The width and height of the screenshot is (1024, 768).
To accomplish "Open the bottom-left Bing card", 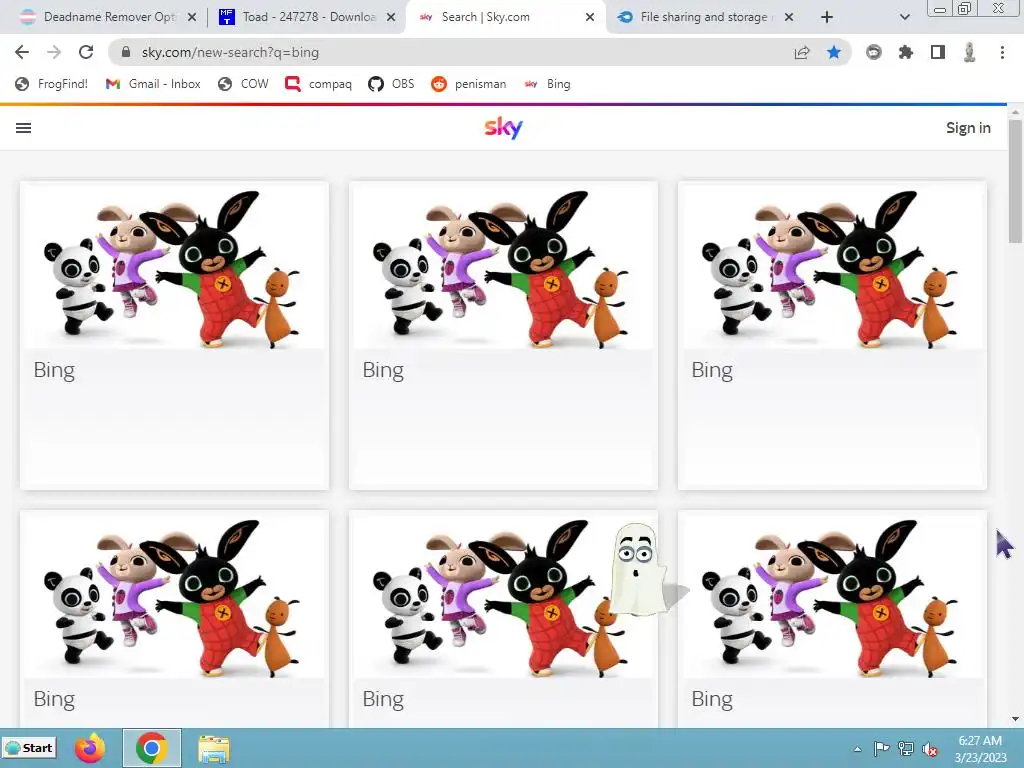I will [x=174, y=619].
